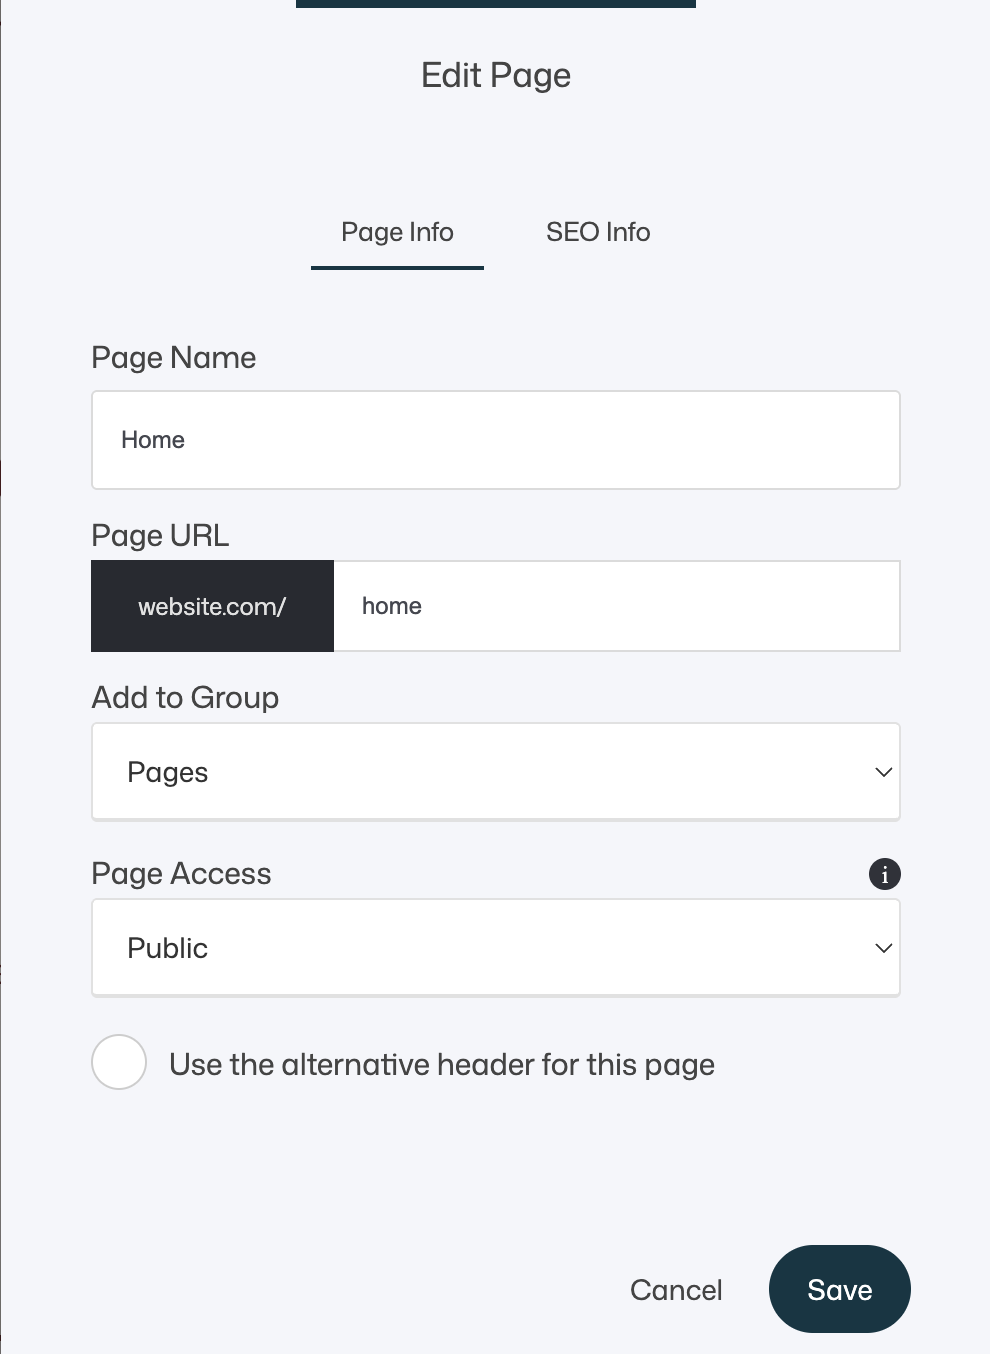Focus the Page Name field containing Home
The height and width of the screenshot is (1354, 990).
496,440
